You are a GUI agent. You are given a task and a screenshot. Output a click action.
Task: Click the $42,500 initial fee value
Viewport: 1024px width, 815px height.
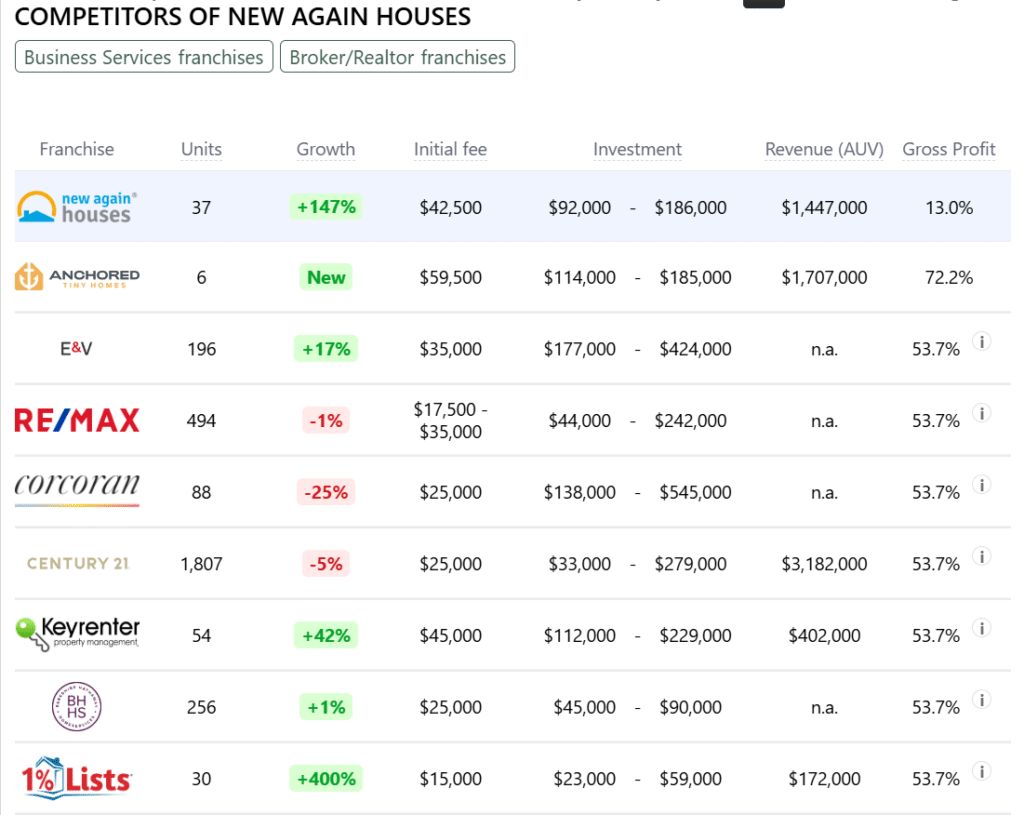click(451, 208)
